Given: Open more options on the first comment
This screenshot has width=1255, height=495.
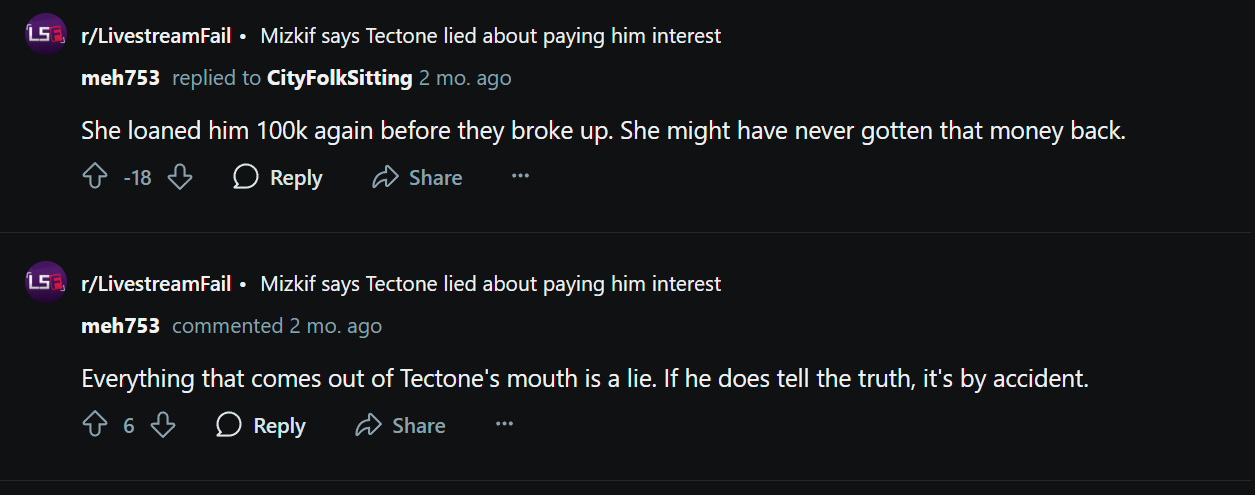Looking at the screenshot, I should (520, 177).
